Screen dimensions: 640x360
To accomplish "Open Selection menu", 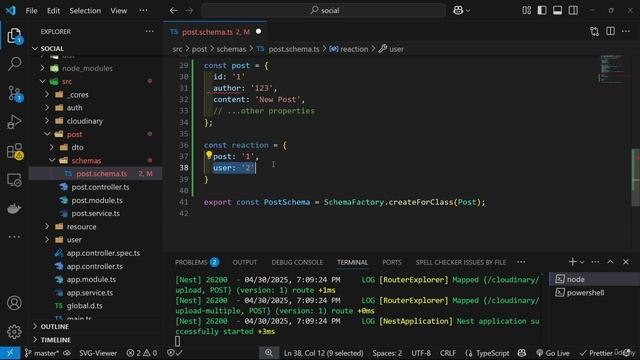I will coord(85,11).
